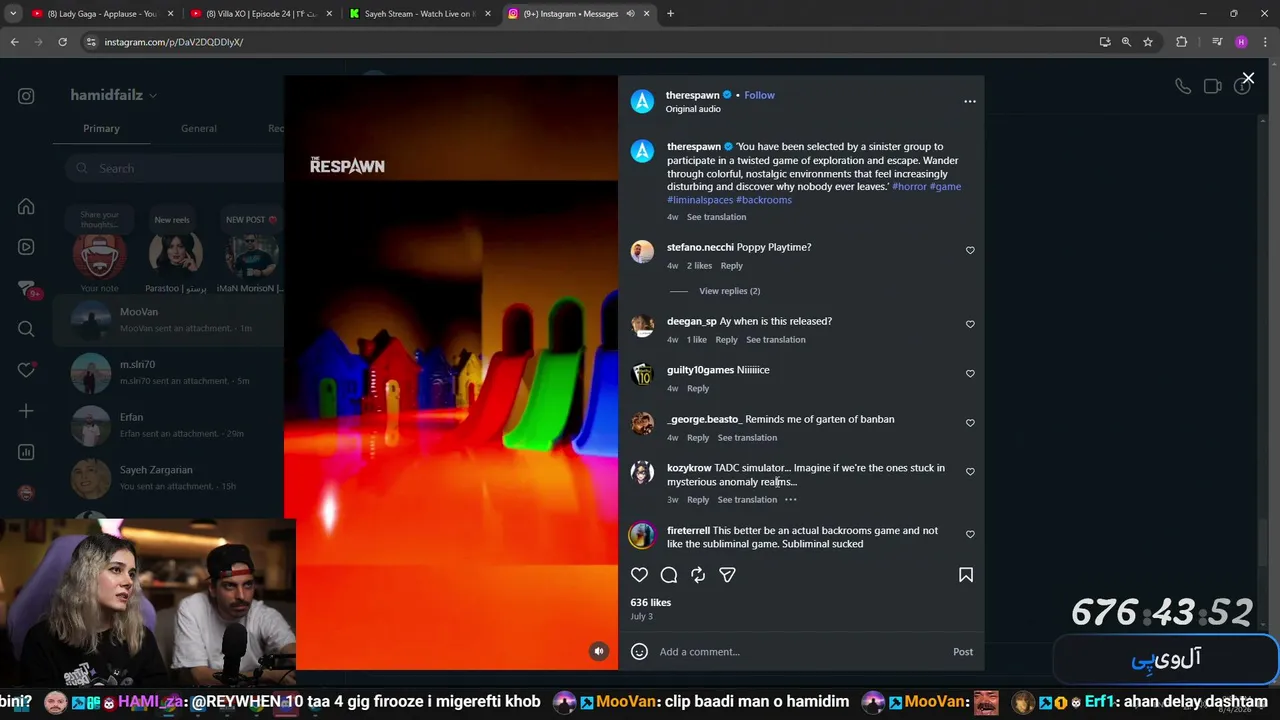Screen dimensions: 1280x720
Task: Open the #horror hashtag link
Action: [909, 187]
